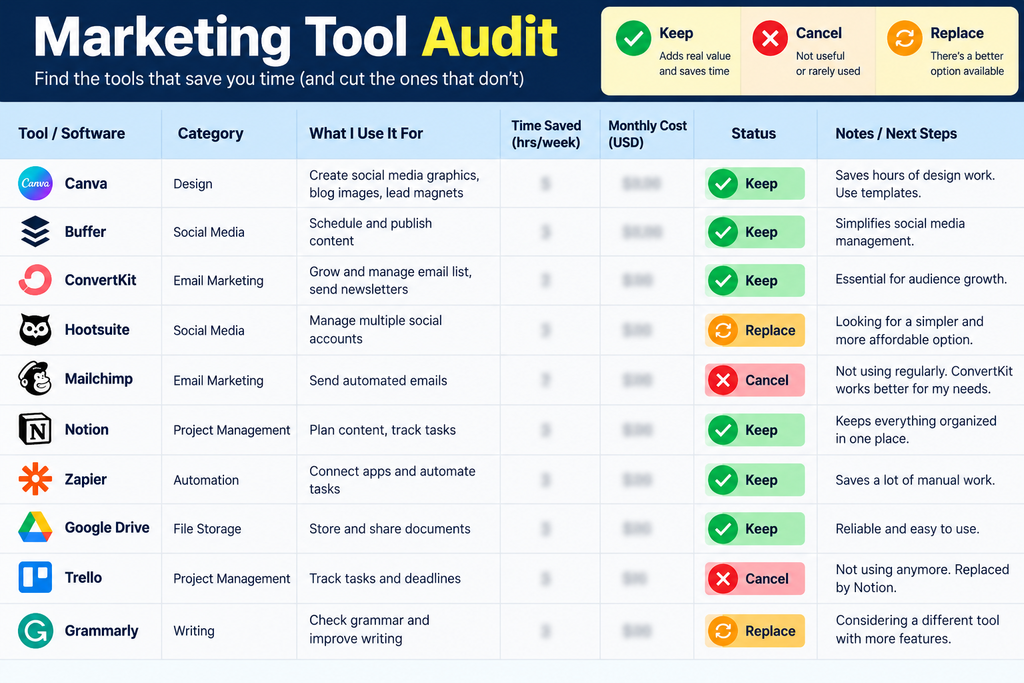Select the Tool / Software column header

click(72, 133)
